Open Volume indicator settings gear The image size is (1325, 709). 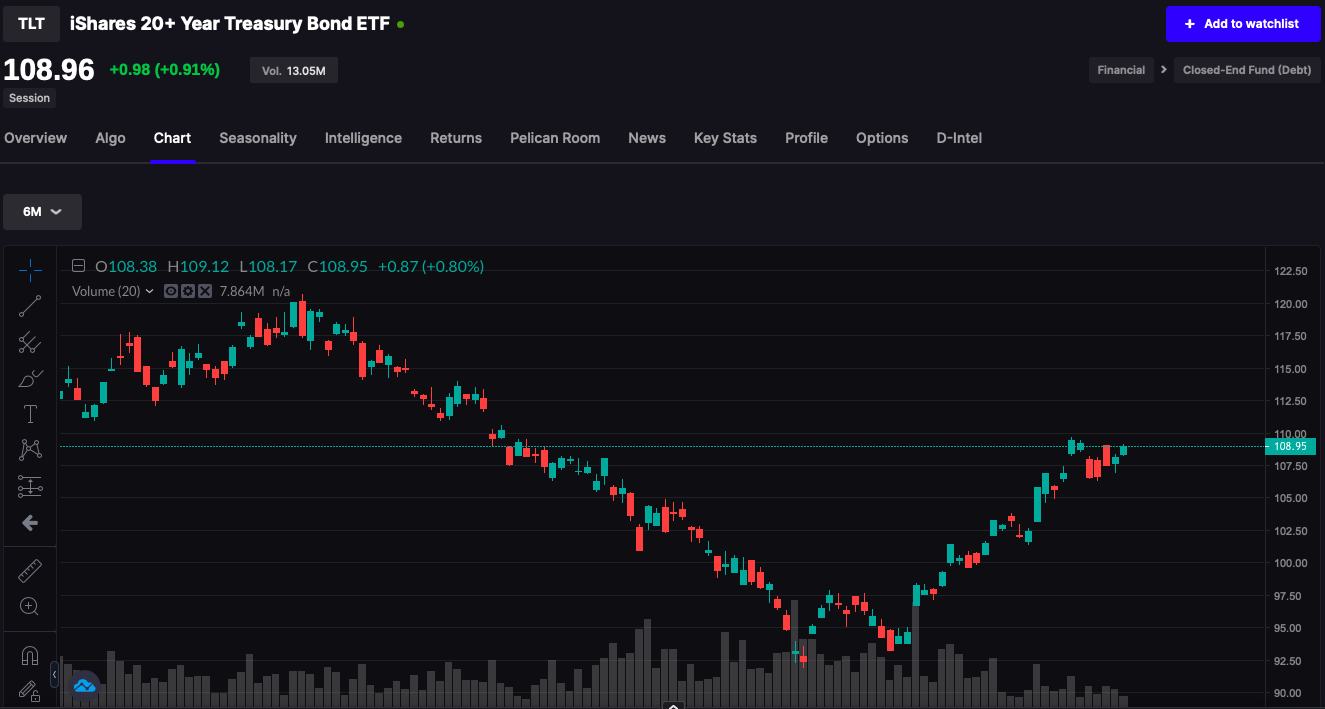click(x=188, y=291)
